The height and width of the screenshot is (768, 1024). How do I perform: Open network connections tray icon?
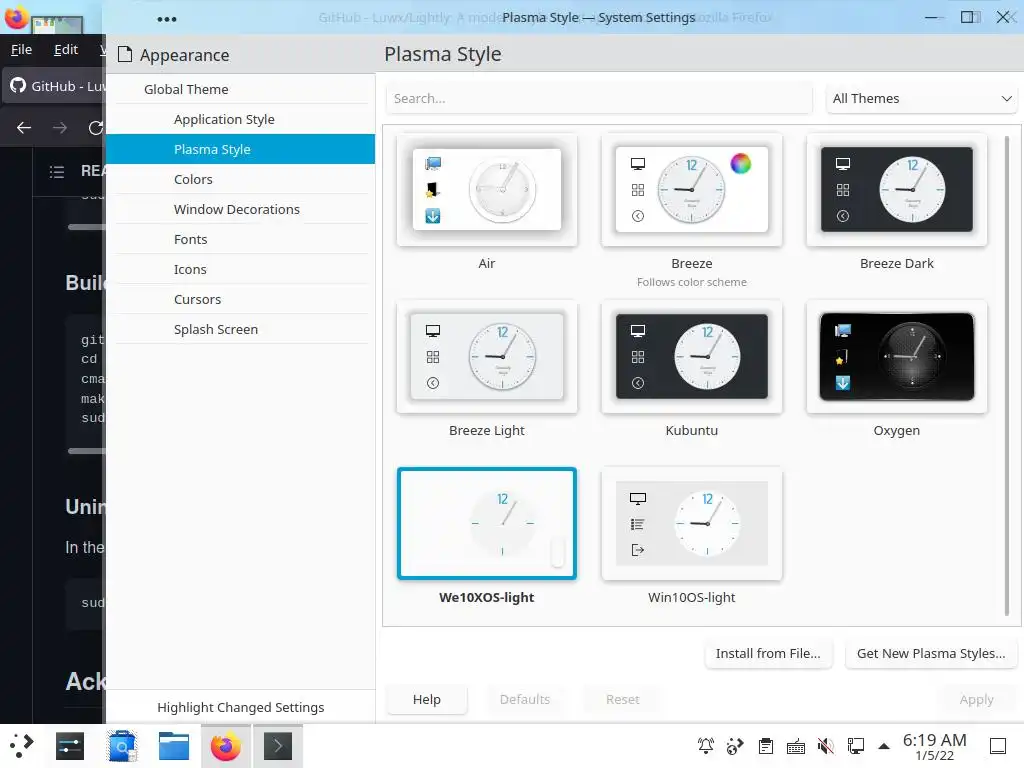click(x=856, y=746)
